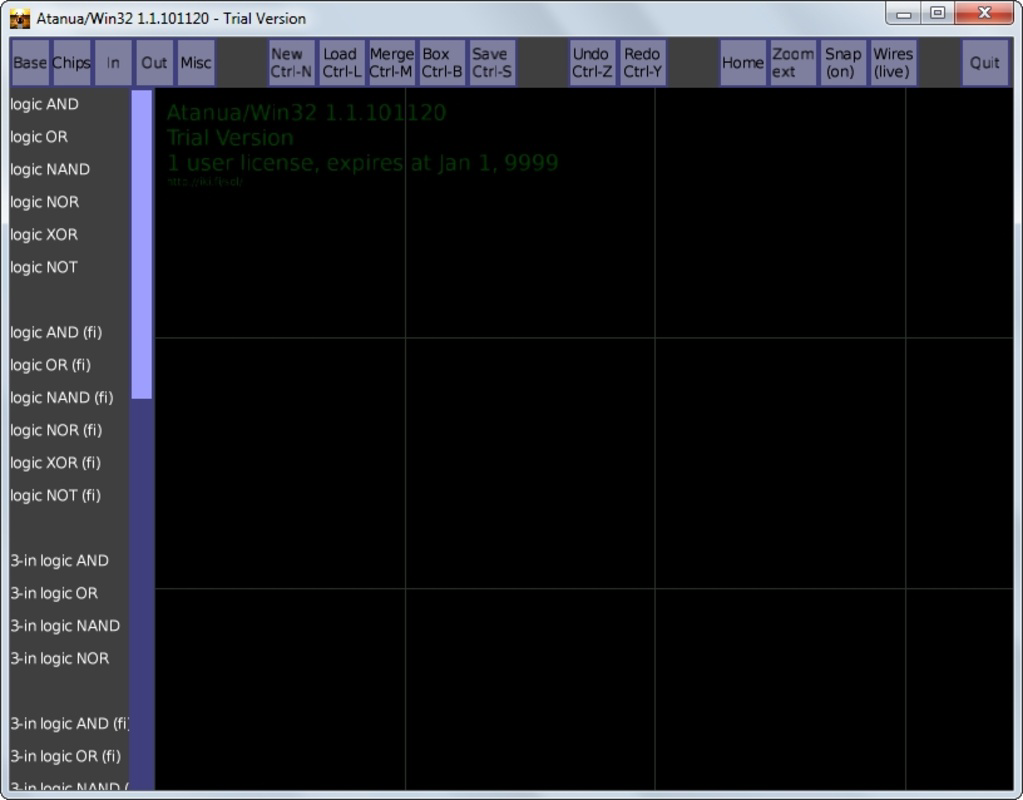The height and width of the screenshot is (800, 1023).
Task: Undo last action with Undo Ctrl-Z
Action: (x=592, y=63)
